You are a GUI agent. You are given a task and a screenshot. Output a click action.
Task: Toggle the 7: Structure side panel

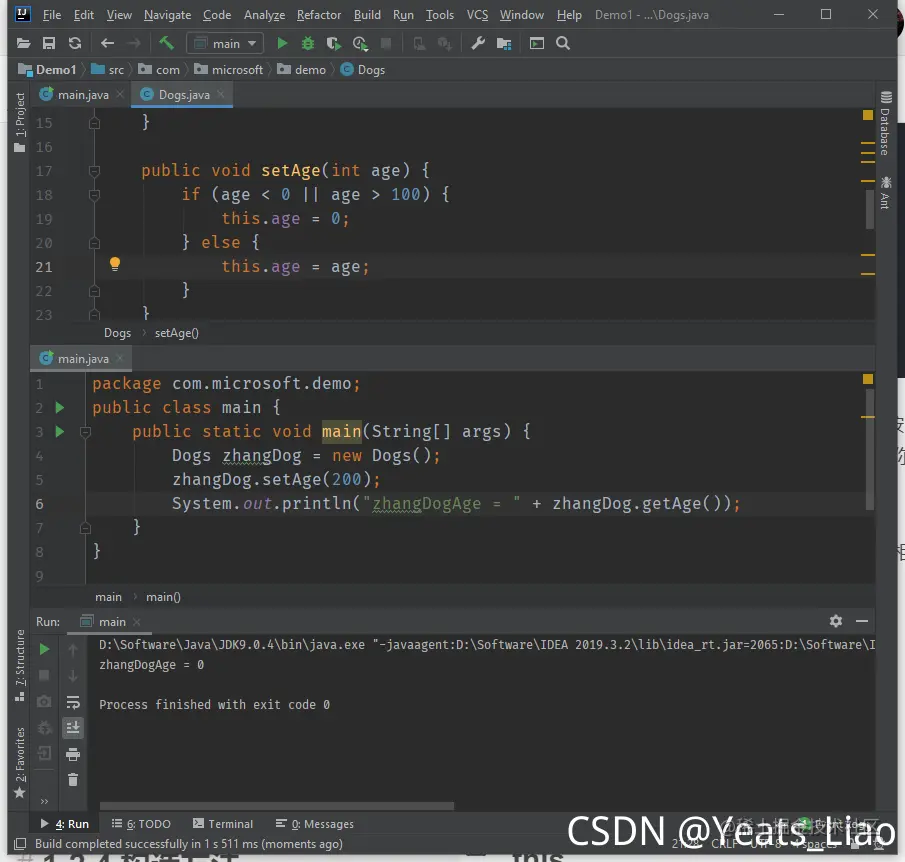coord(20,665)
